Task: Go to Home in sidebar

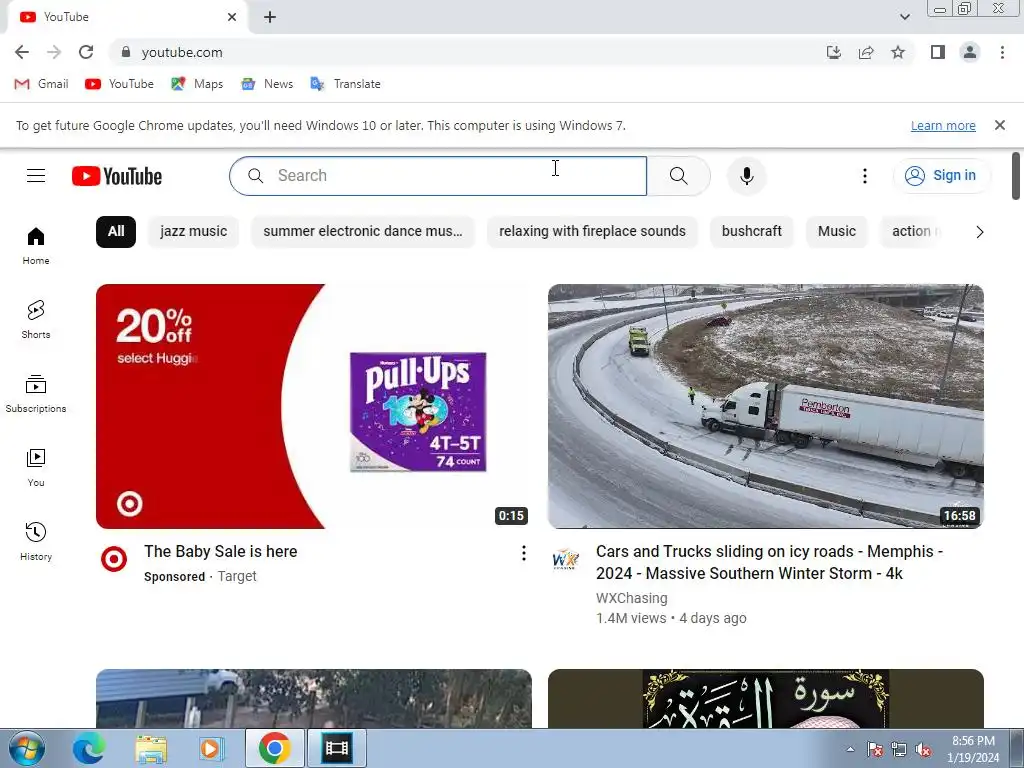Action: pyautogui.click(x=36, y=246)
